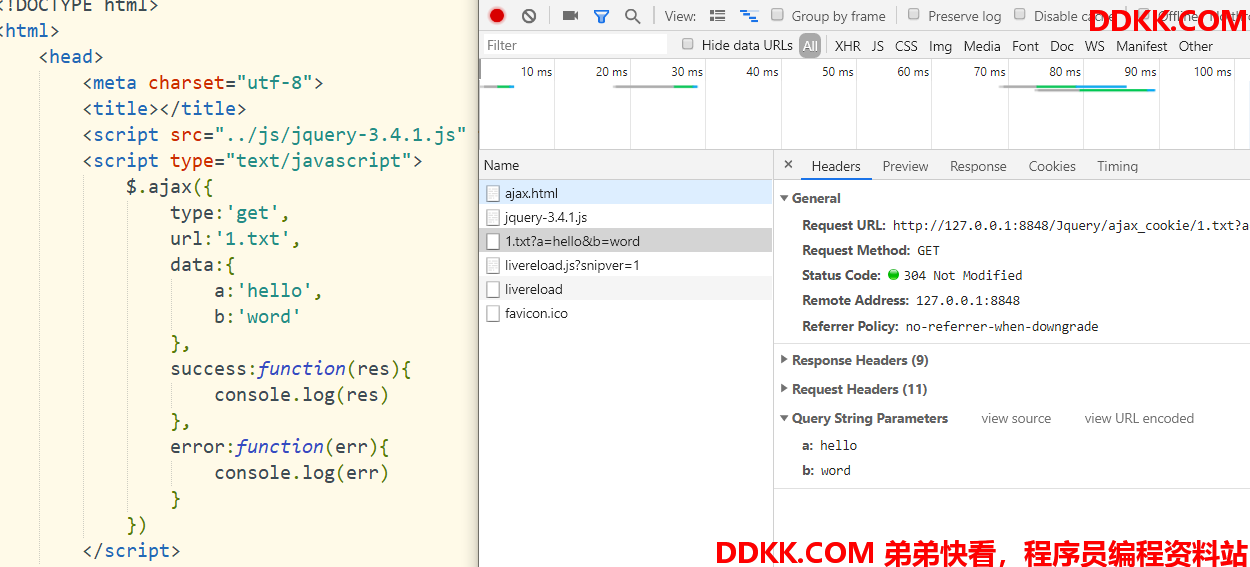Collapse the General section

coord(785,198)
